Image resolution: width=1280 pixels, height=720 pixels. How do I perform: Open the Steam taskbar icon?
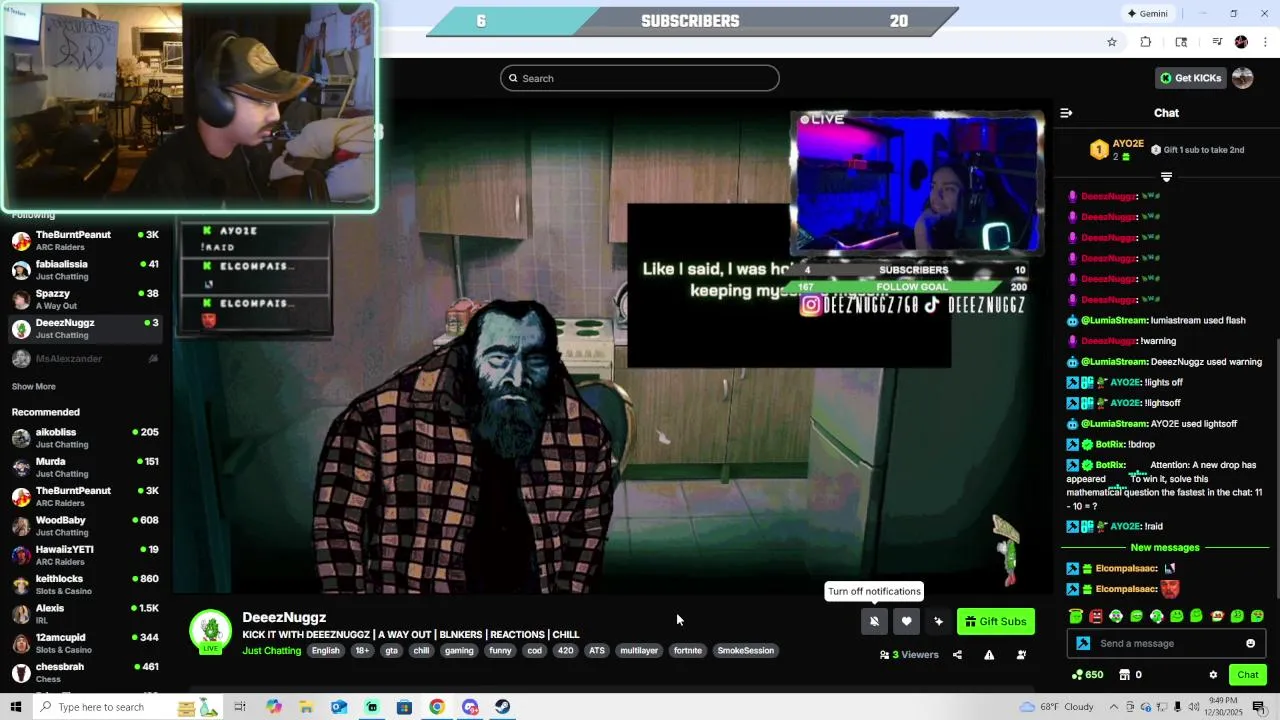[503, 707]
